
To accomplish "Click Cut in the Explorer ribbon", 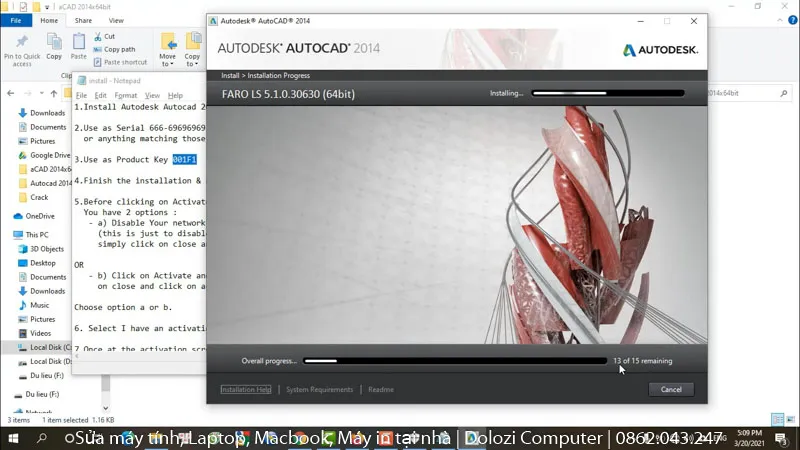I will [105, 36].
